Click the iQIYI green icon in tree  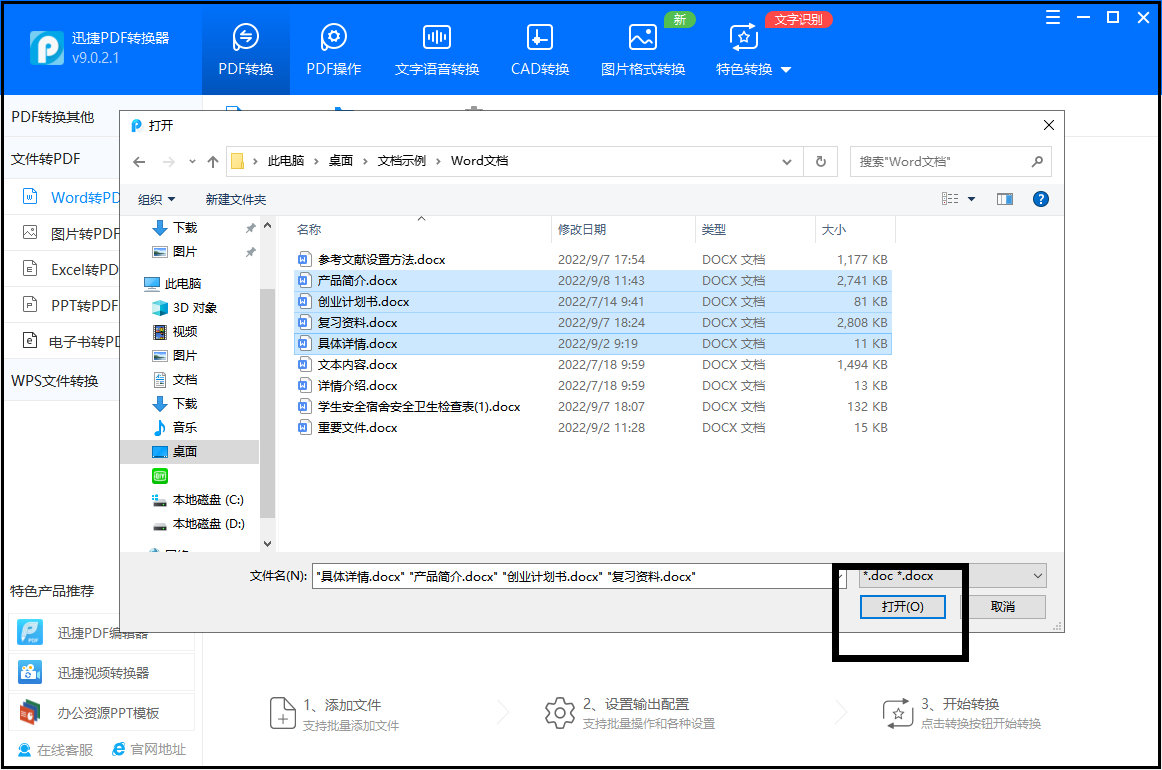pos(160,476)
